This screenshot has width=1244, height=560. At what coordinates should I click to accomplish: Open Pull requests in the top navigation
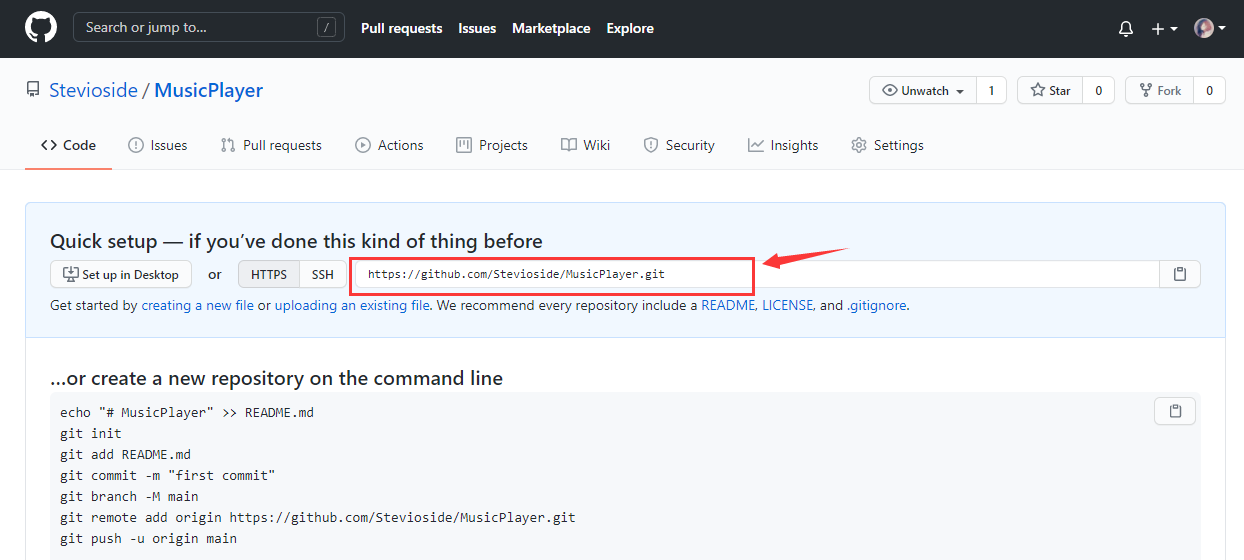pos(401,28)
